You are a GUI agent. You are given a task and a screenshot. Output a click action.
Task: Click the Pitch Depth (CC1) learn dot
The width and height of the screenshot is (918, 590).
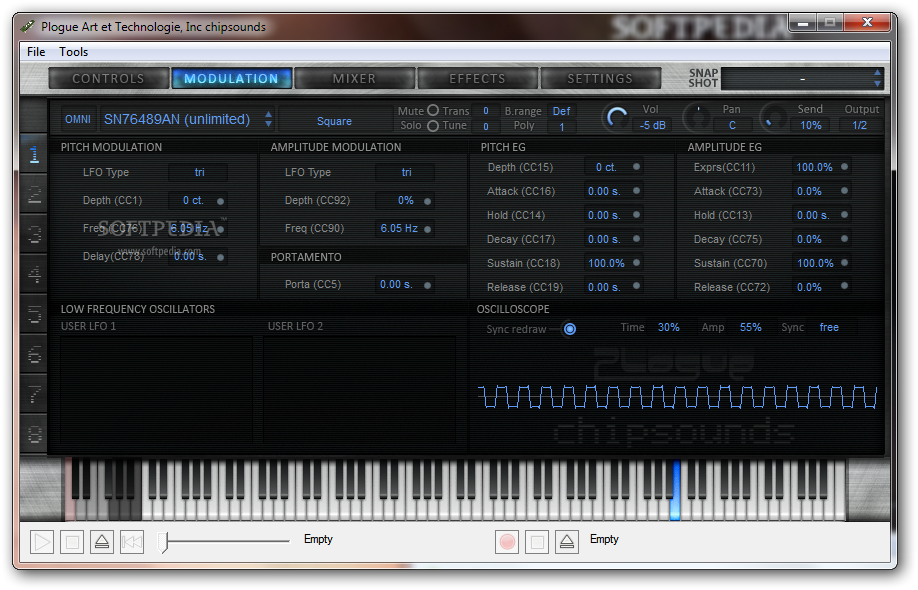coord(221,201)
